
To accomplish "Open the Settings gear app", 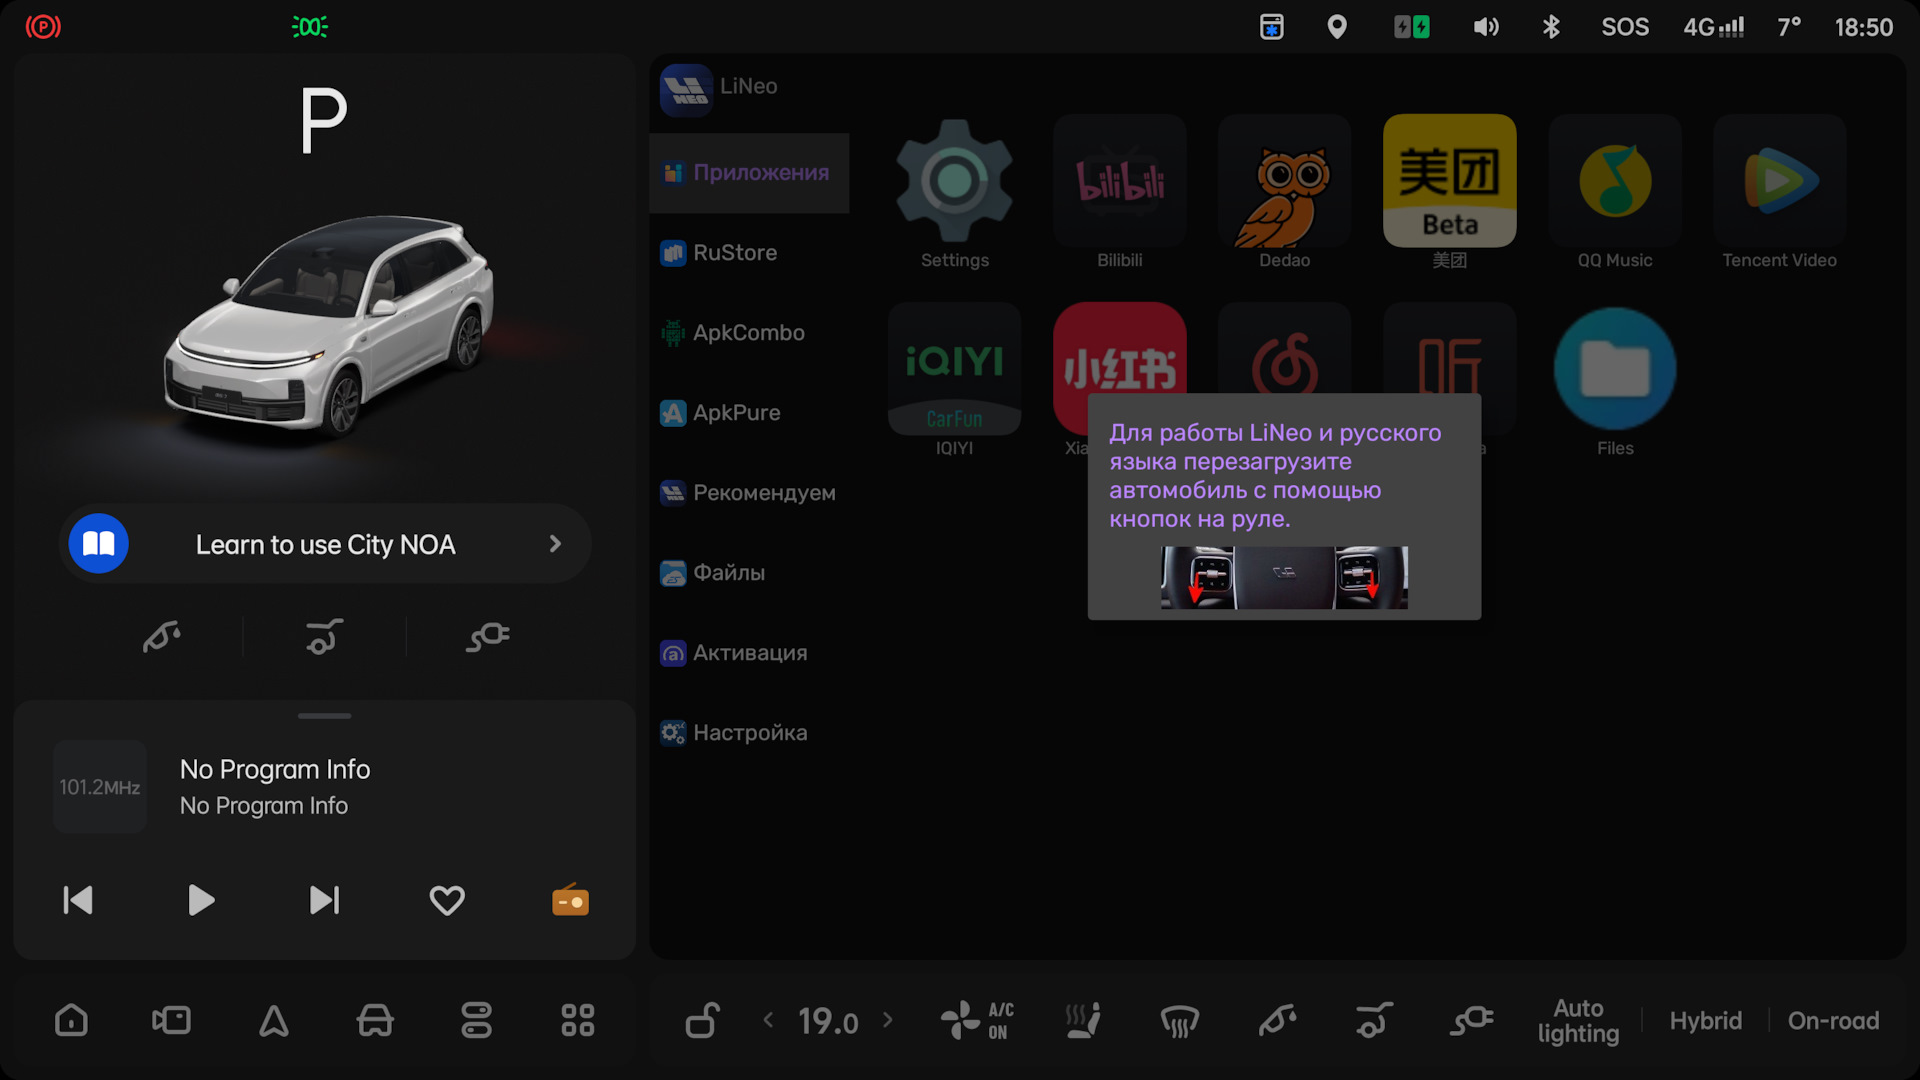I will click(x=954, y=182).
